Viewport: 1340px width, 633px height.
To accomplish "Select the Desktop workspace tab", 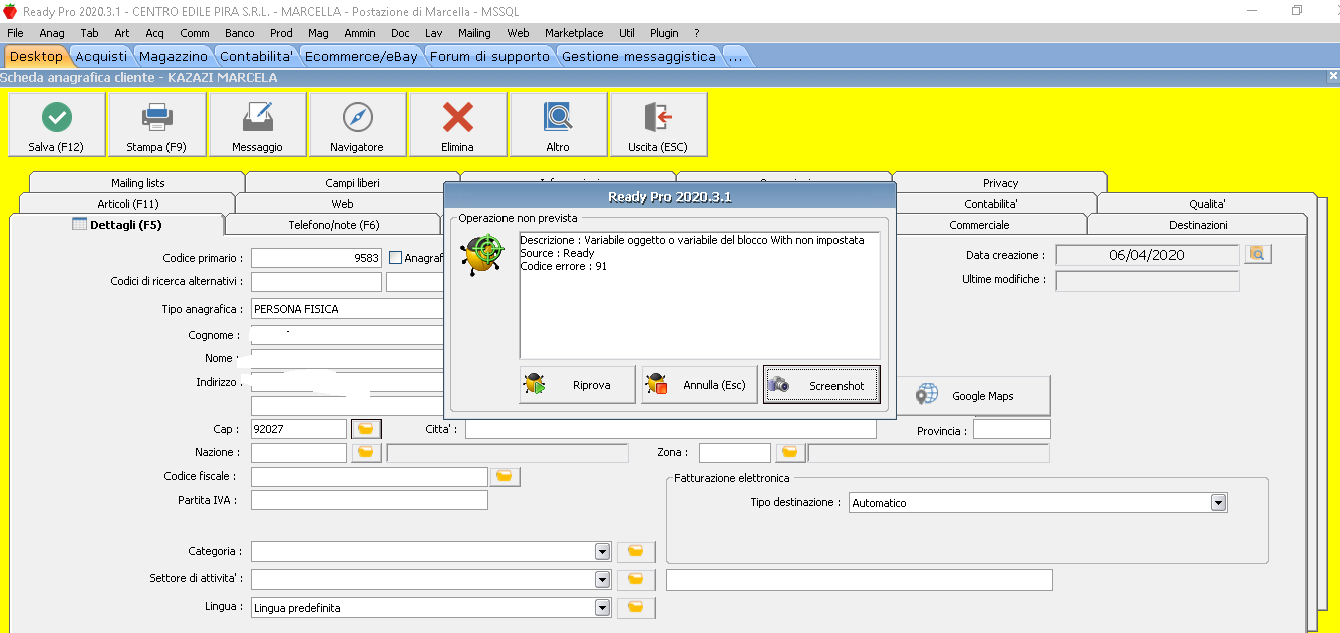I will click(x=36, y=56).
